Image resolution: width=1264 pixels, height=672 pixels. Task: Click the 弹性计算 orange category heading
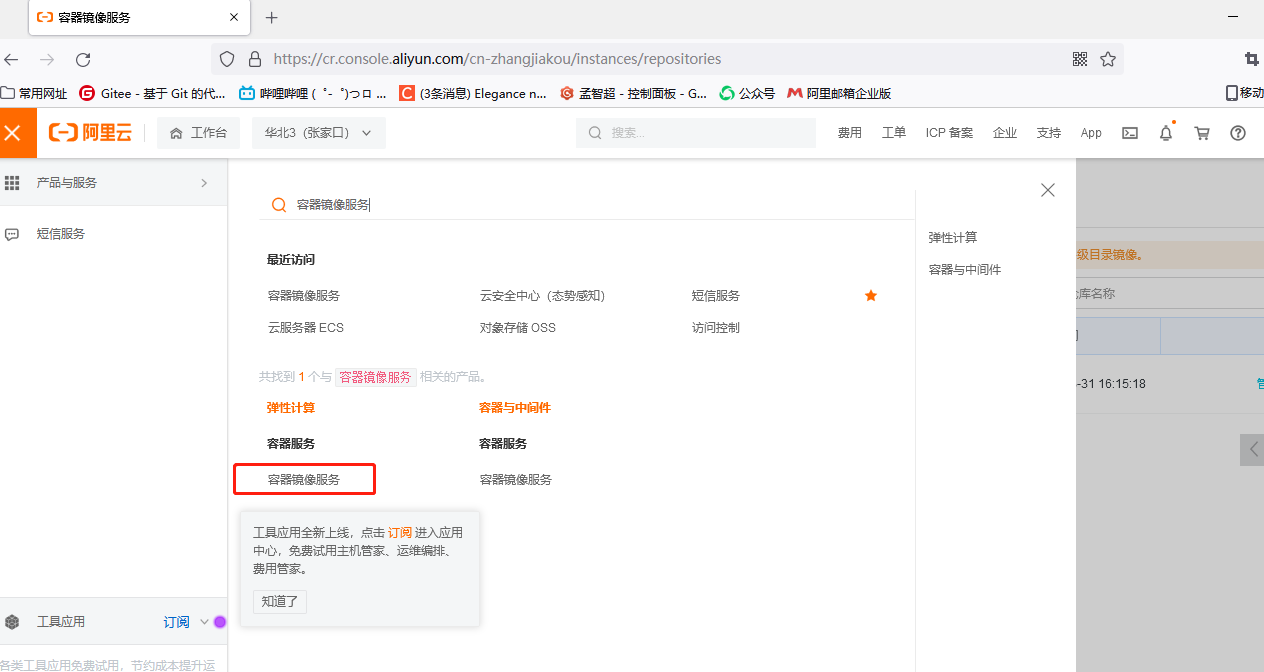click(291, 408)
